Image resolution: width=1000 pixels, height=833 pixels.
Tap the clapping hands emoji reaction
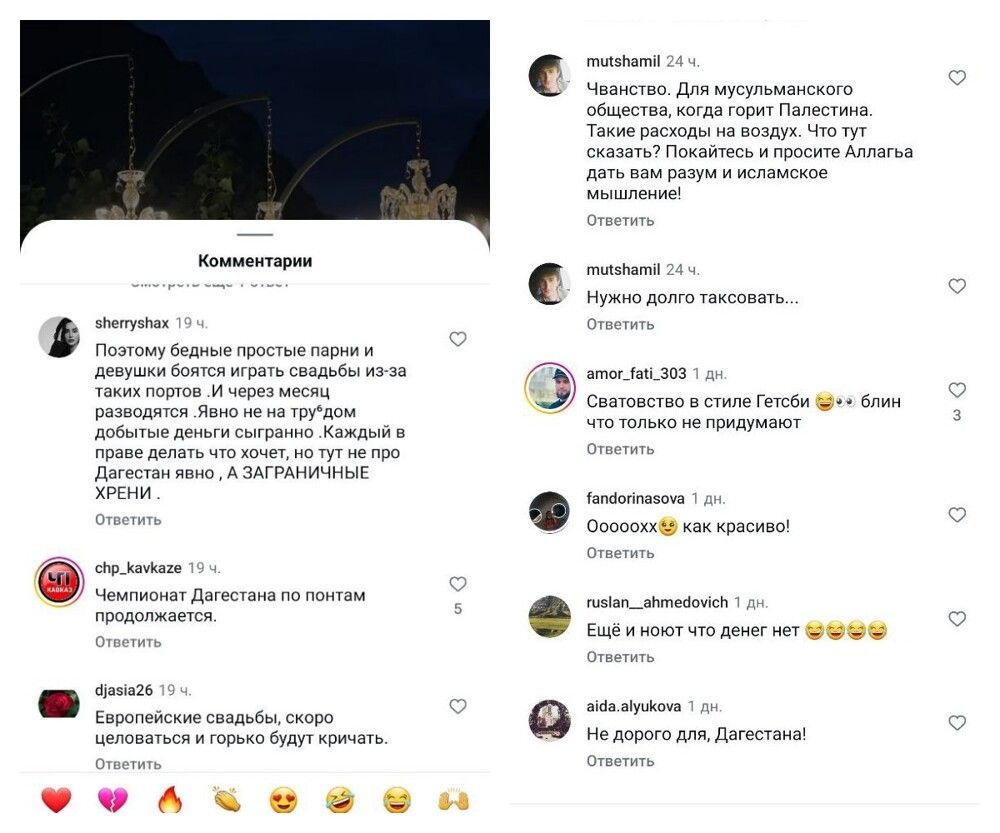point(227,800)
